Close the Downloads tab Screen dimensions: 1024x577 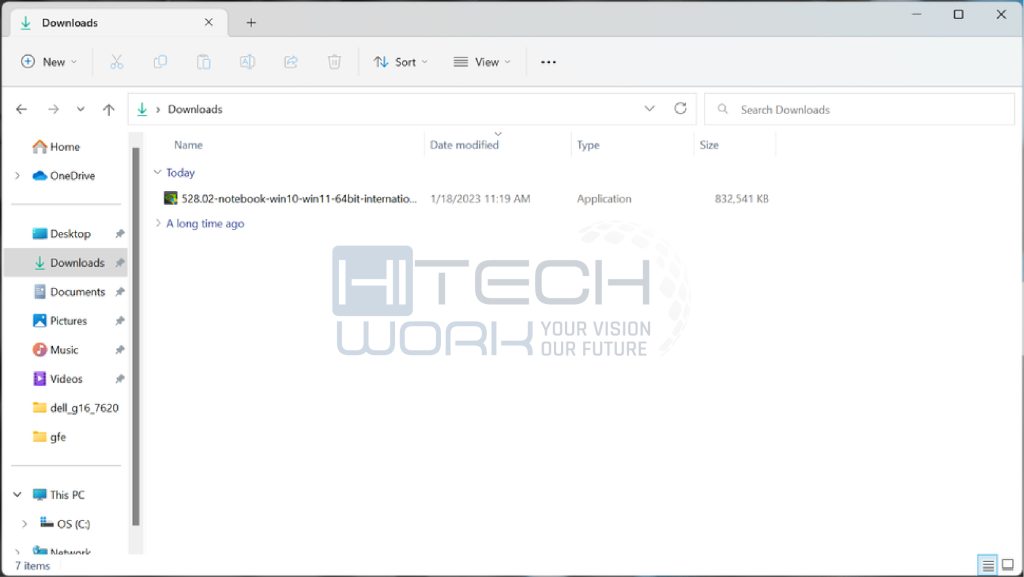(x=208, y=22)
